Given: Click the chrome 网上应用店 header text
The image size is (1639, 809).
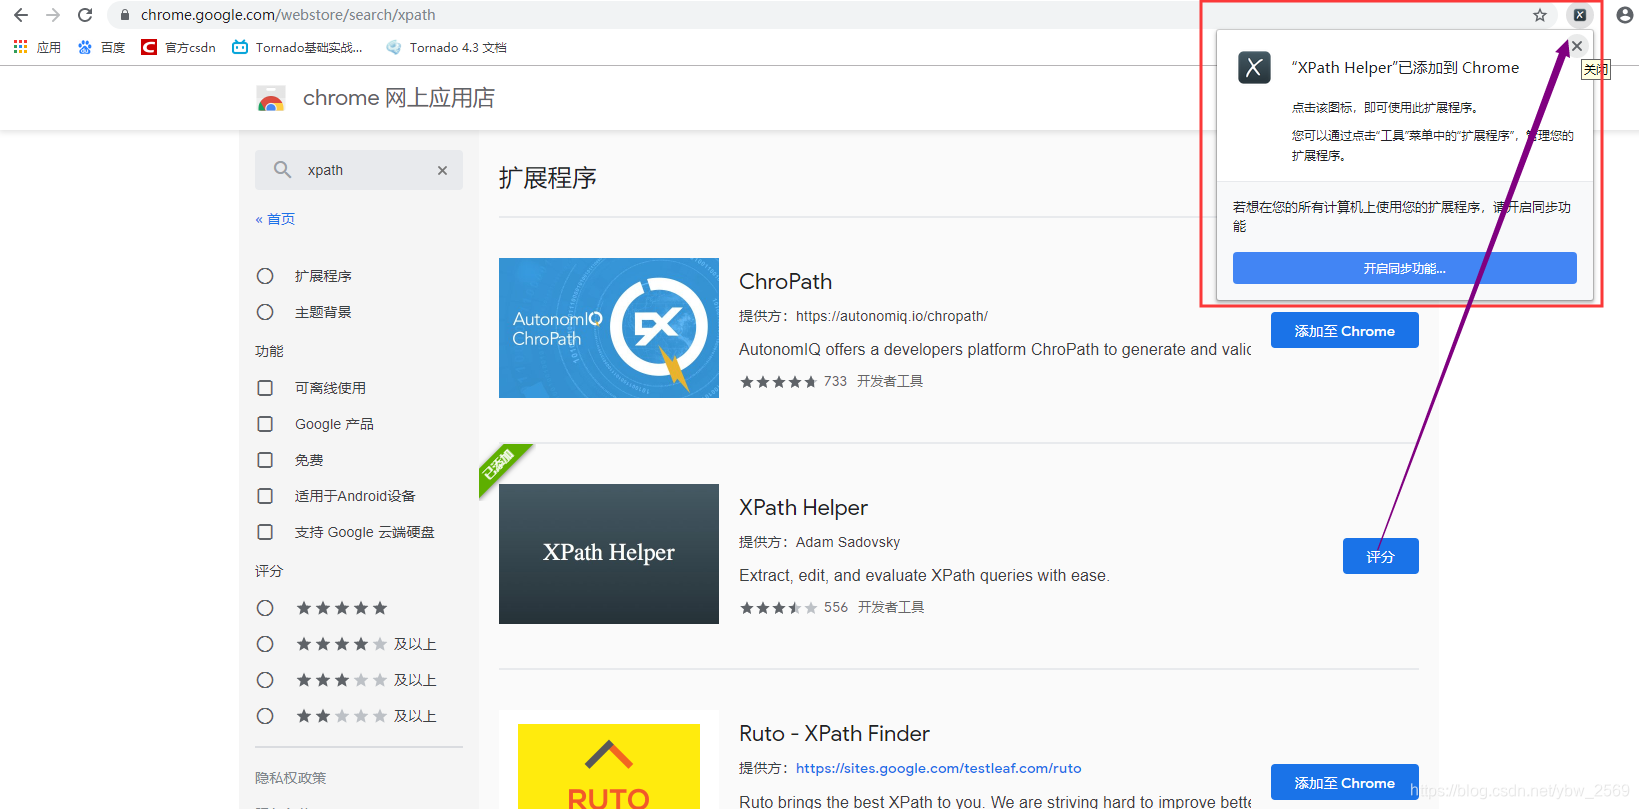Looking at the screenshot, I should click(x=399, y=98).
